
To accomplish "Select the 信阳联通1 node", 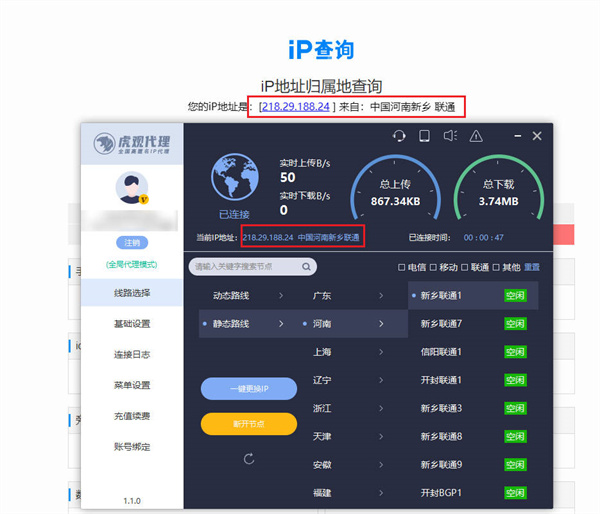I will coord(473,352).
